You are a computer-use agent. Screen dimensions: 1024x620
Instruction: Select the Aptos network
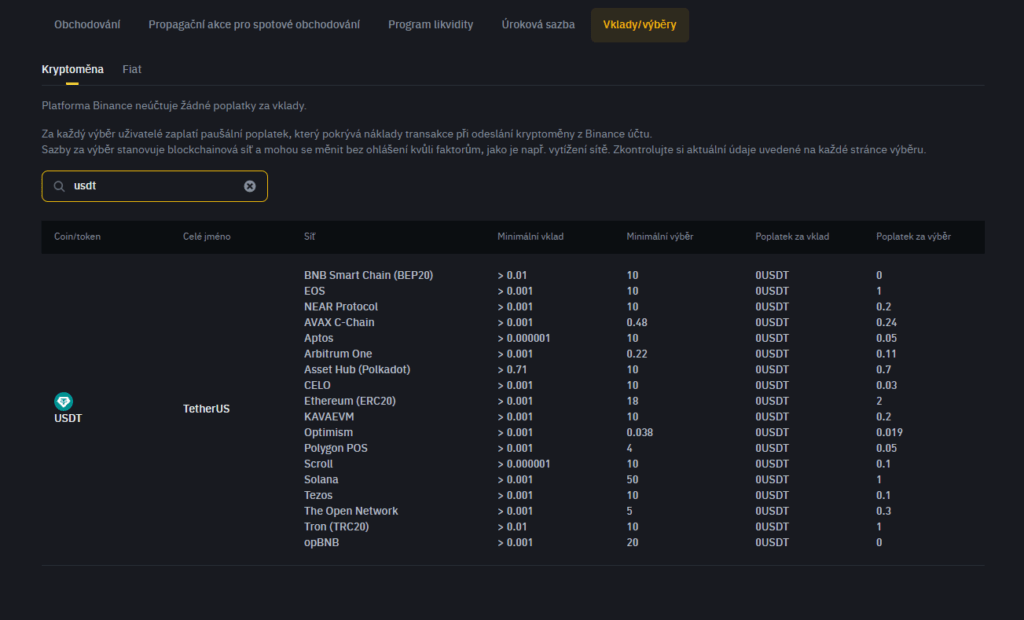(319, 338)
